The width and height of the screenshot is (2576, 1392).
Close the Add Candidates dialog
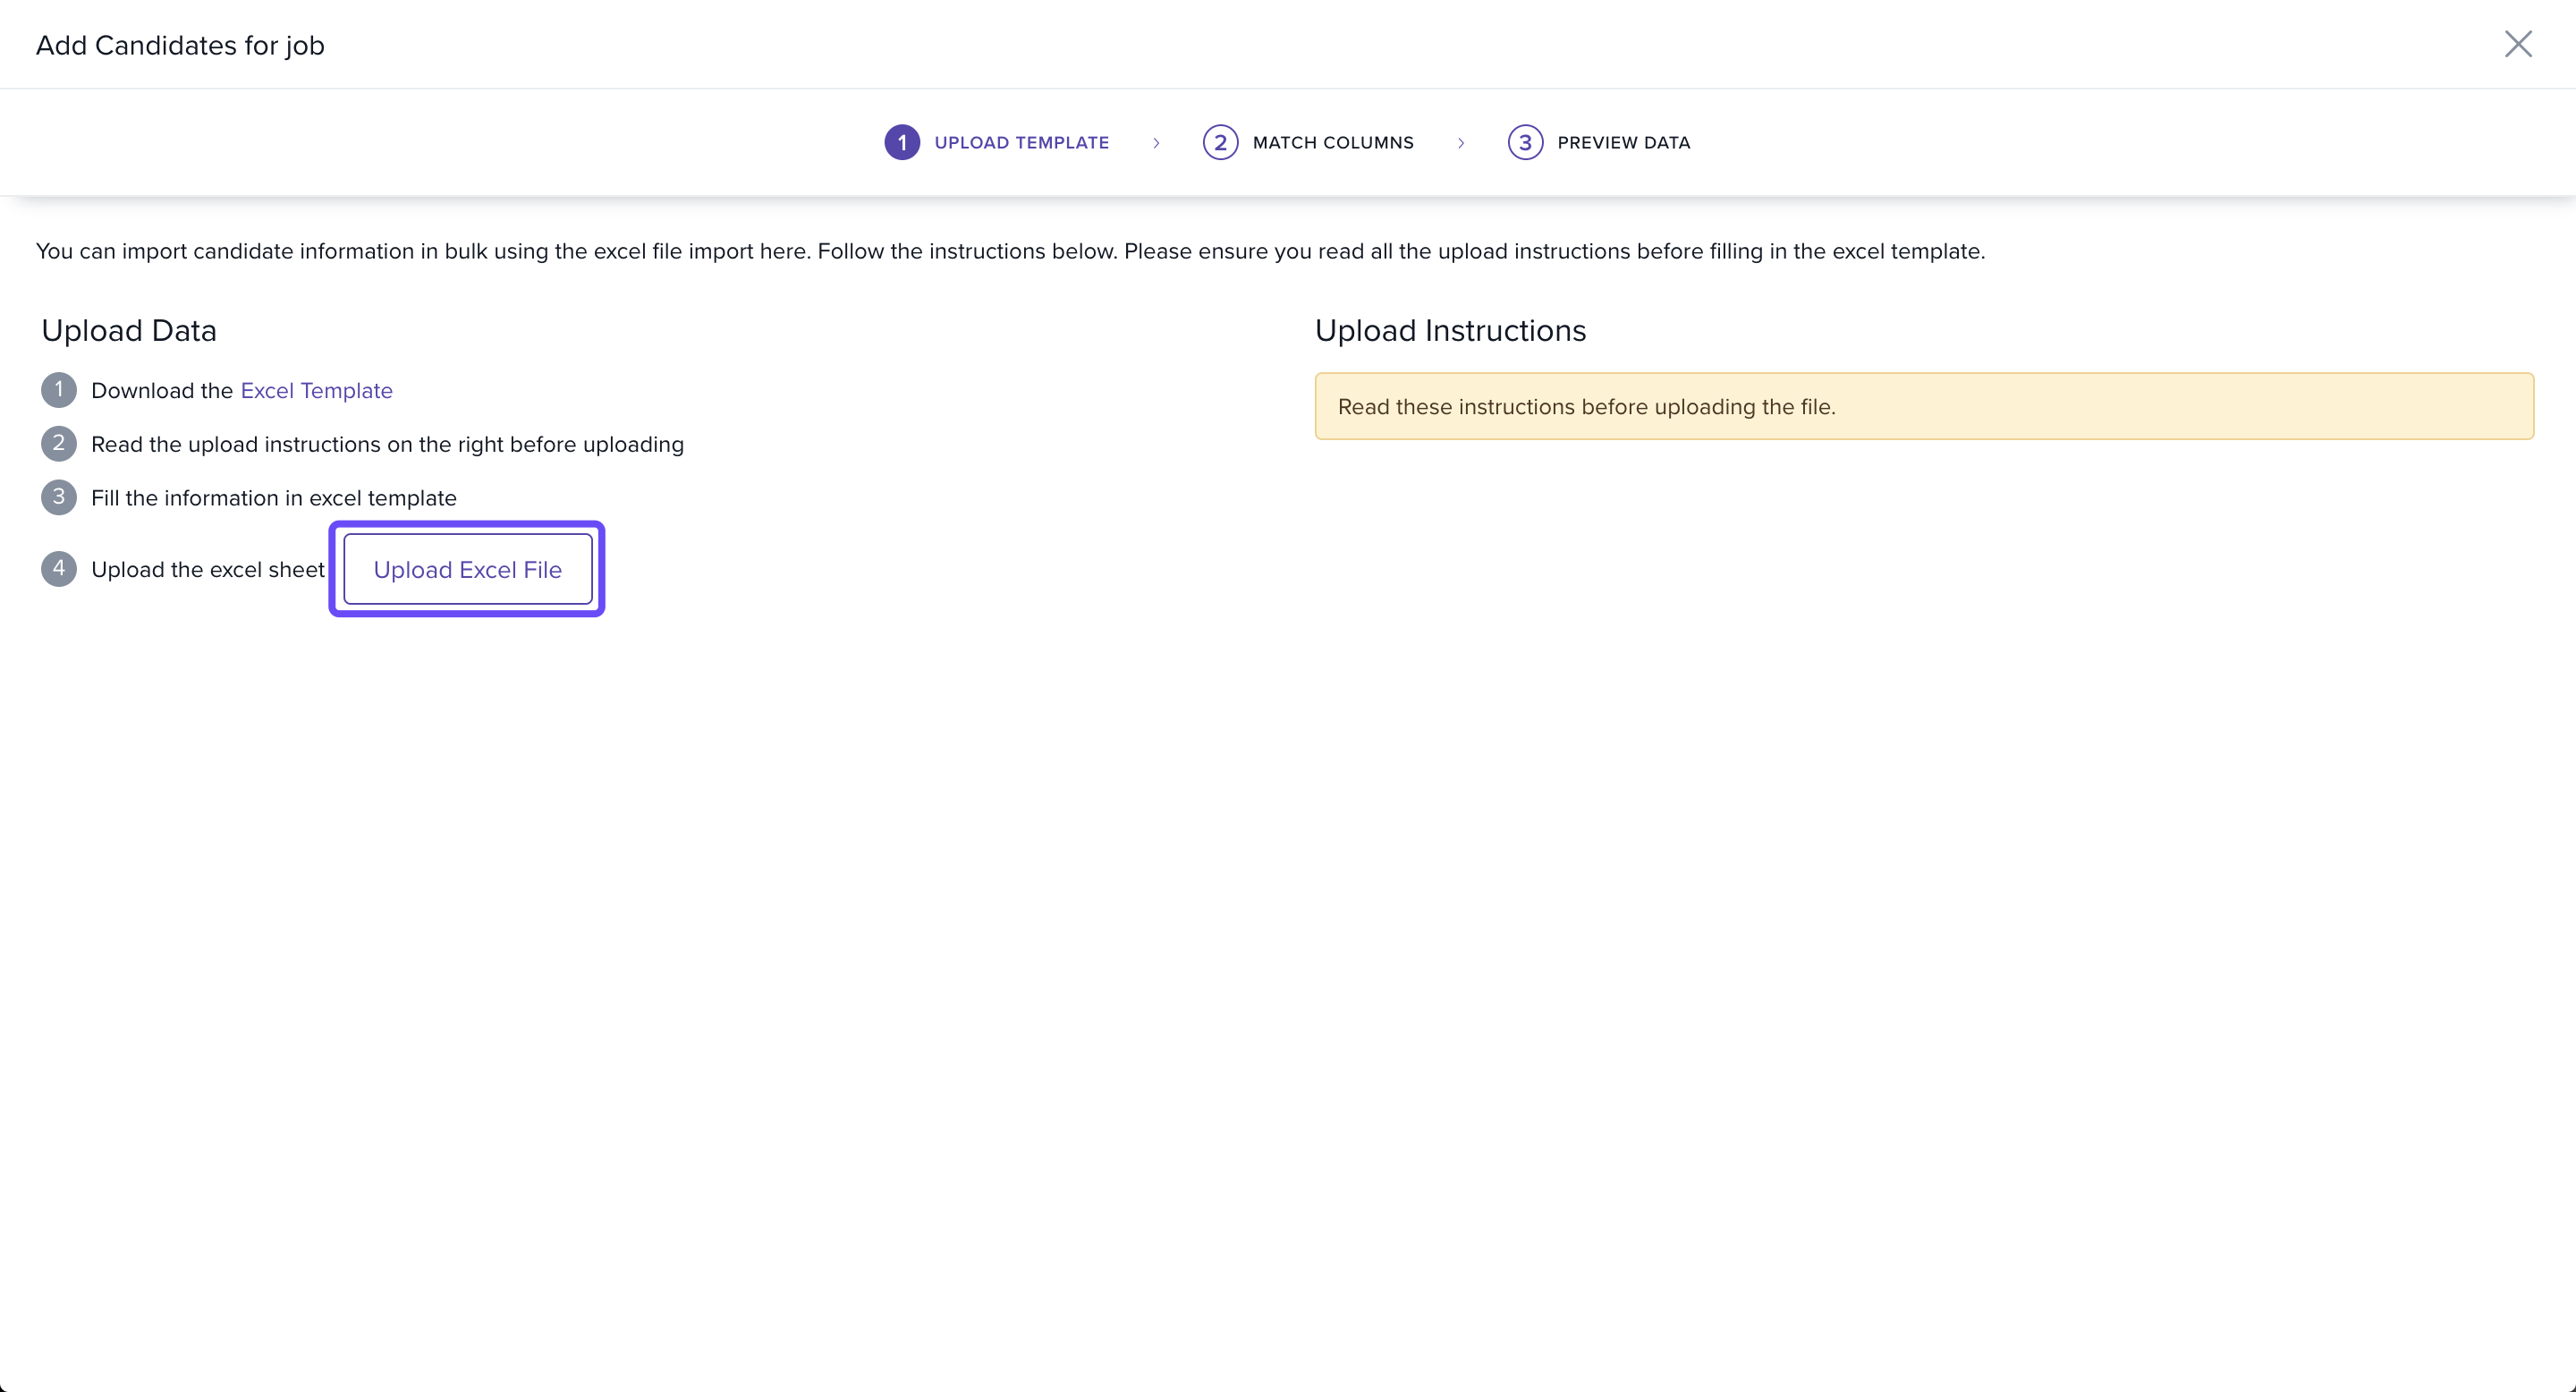click(2517, 44)
